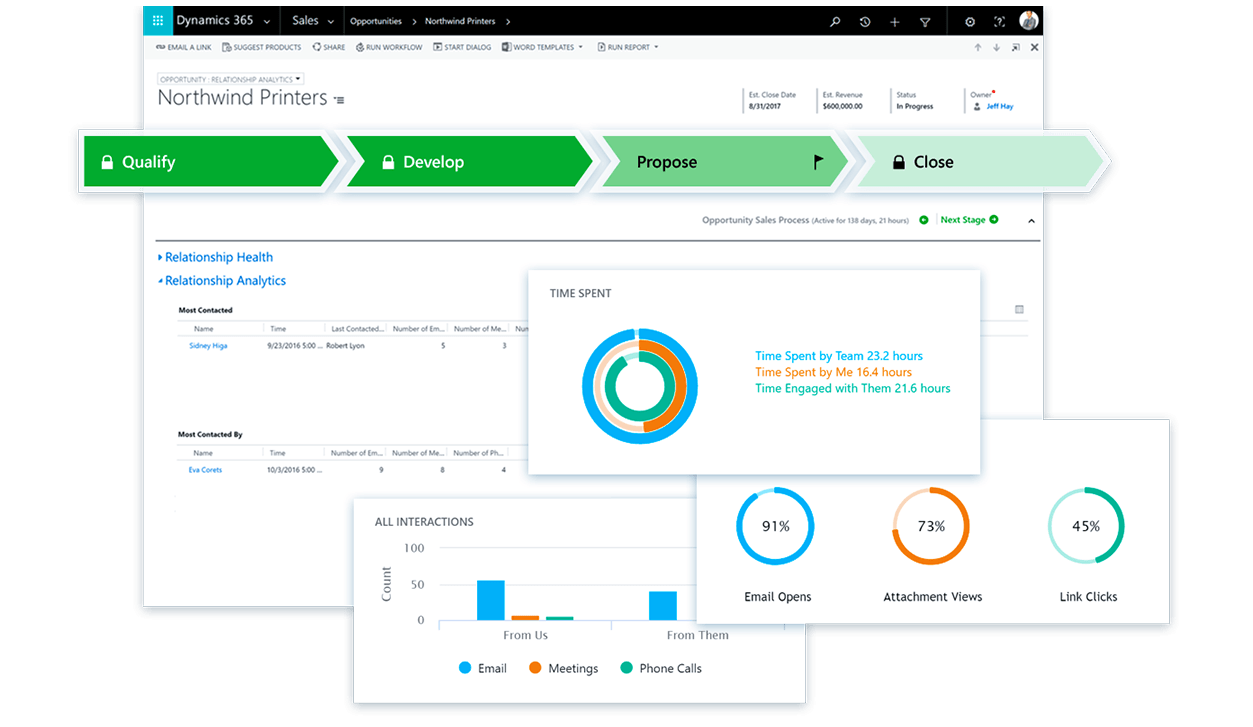The width and height of the screenshot is (1253, 727).
Task: Click Status field In Progress
Action: (914, 106)
